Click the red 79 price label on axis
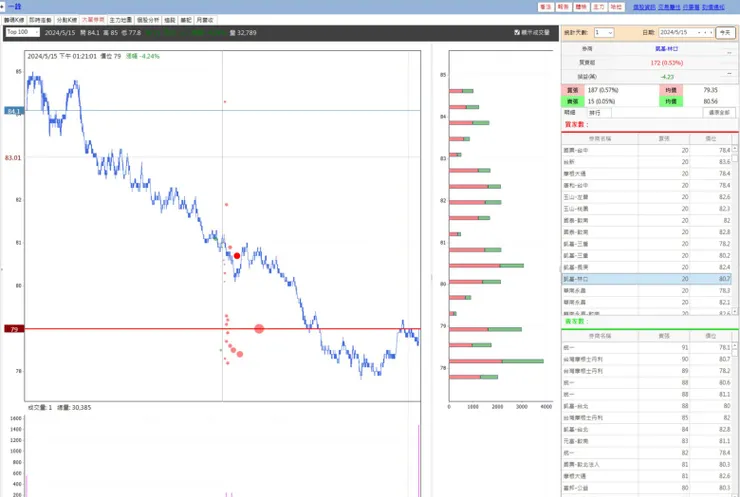740x497 pixels. pyautogui.click(x=14, y=329)
